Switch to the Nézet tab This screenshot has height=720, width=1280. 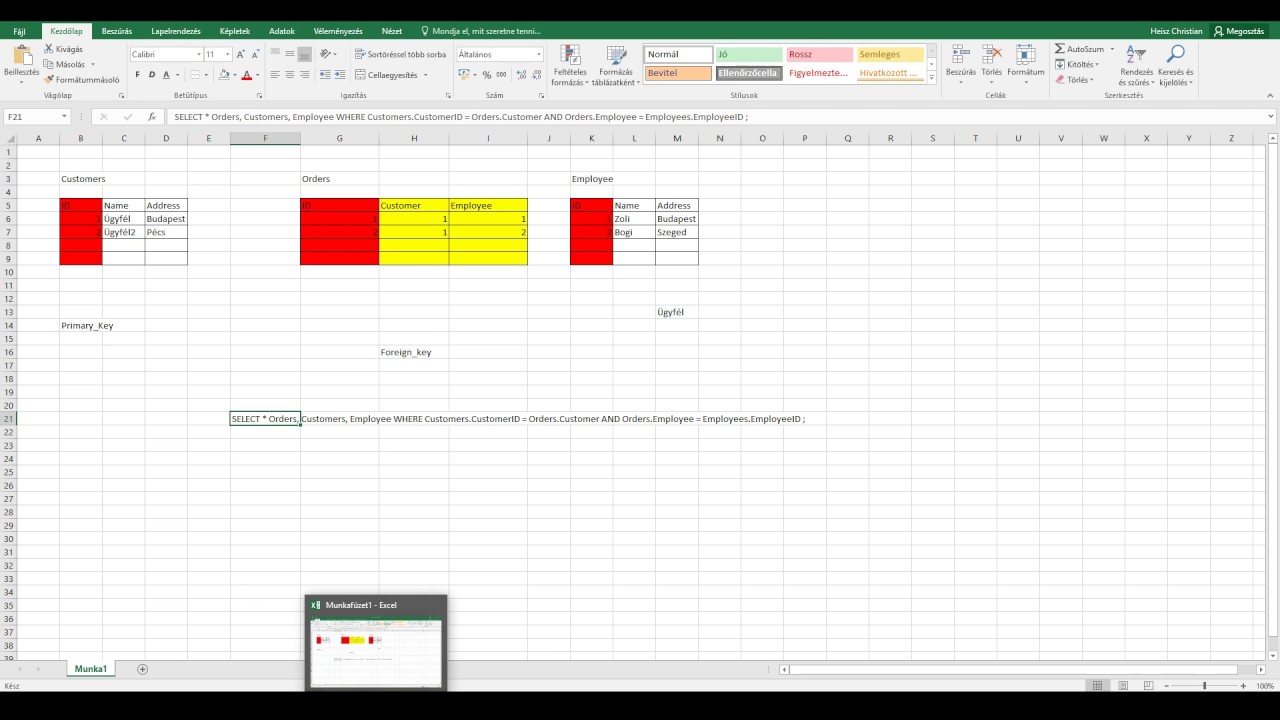(392, 31)
